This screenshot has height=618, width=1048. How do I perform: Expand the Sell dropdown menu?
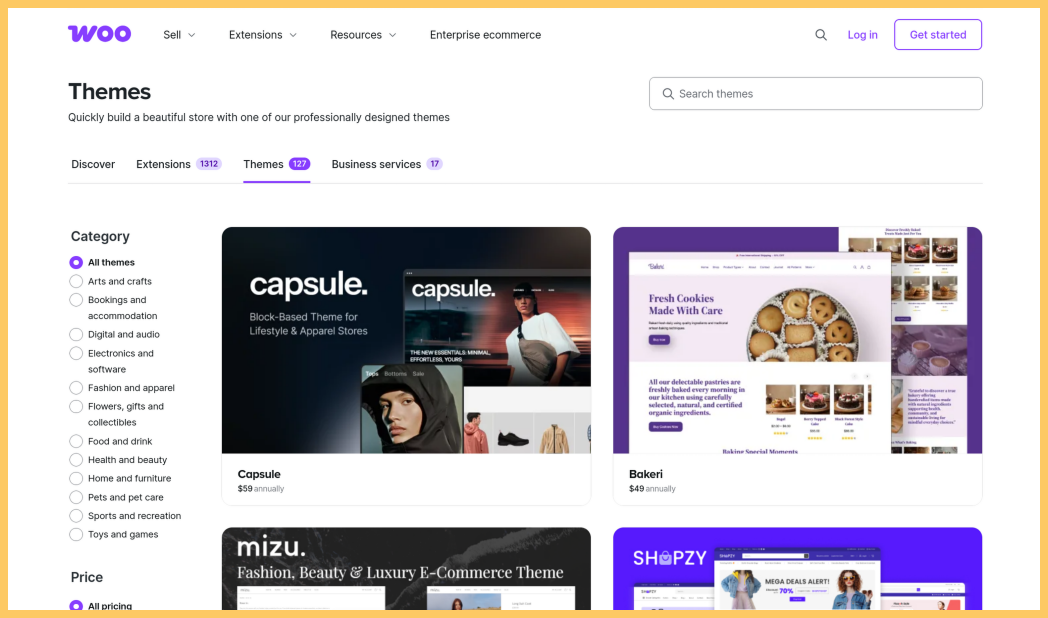(x=179, y=35)
